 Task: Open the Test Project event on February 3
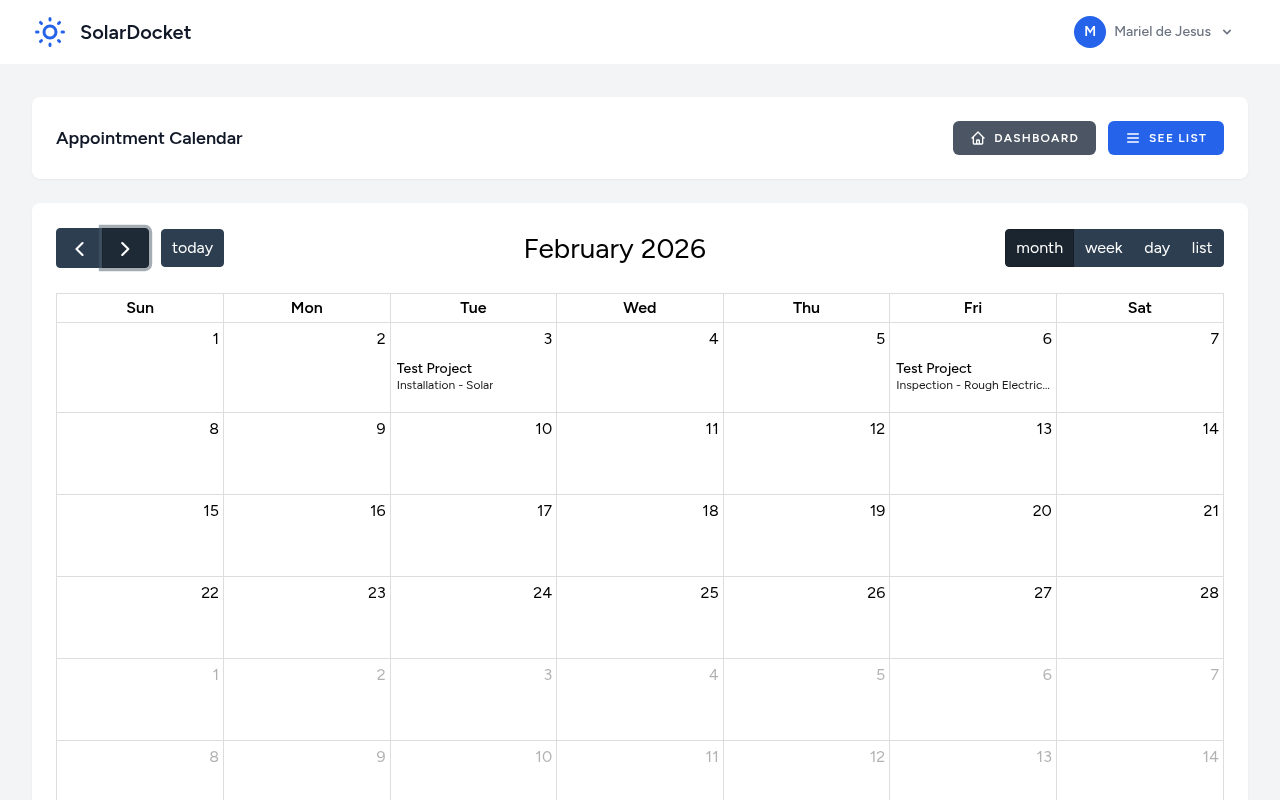tap(445, 376)
